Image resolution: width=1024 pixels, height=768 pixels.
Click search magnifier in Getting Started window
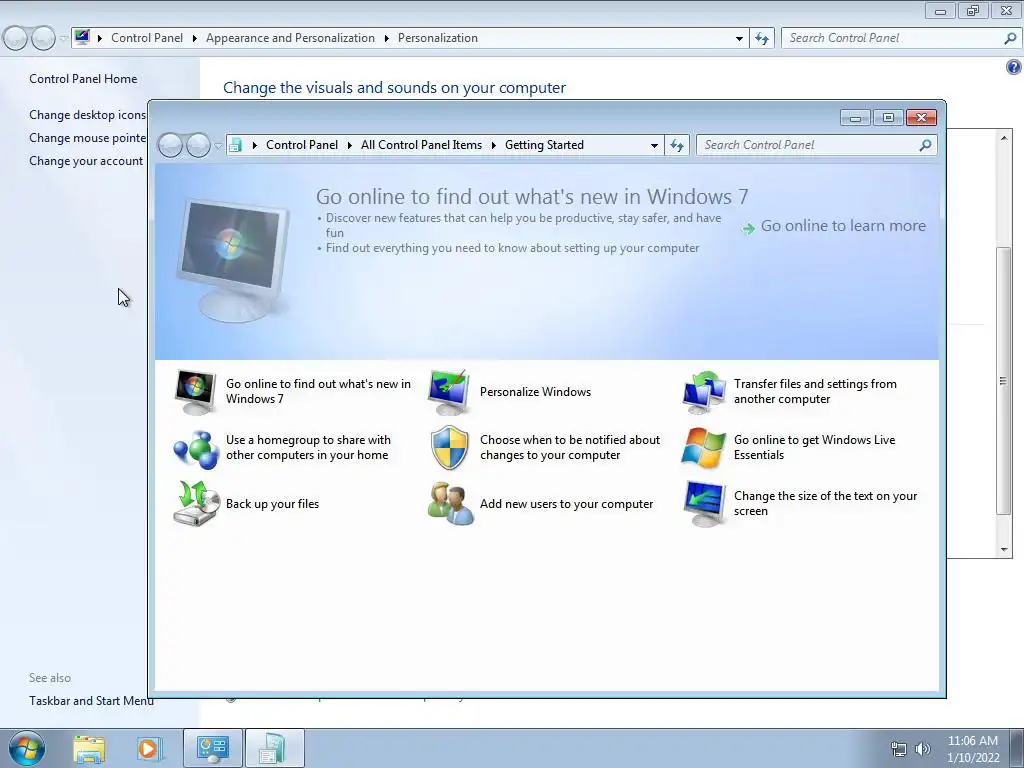925,145
